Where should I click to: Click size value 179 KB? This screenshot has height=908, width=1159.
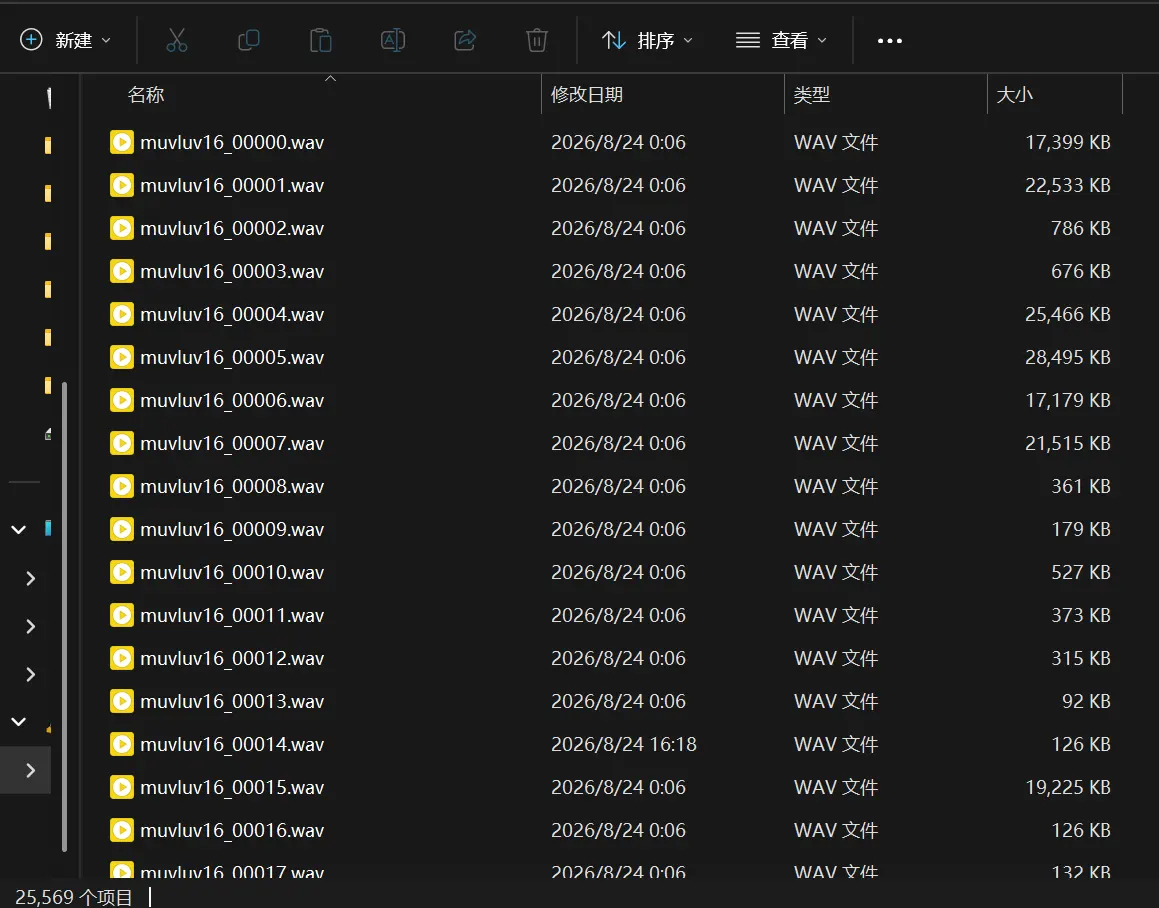(1081, 529)
